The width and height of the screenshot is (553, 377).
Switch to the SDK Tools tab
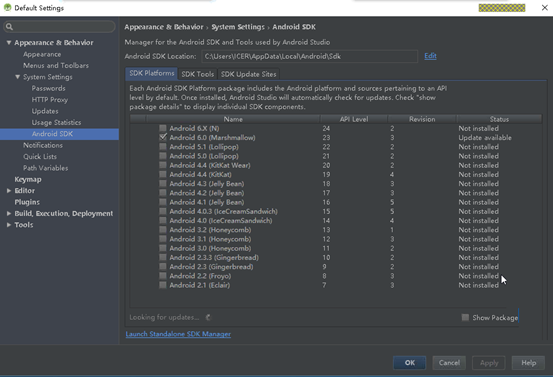(x=198, y=74)
